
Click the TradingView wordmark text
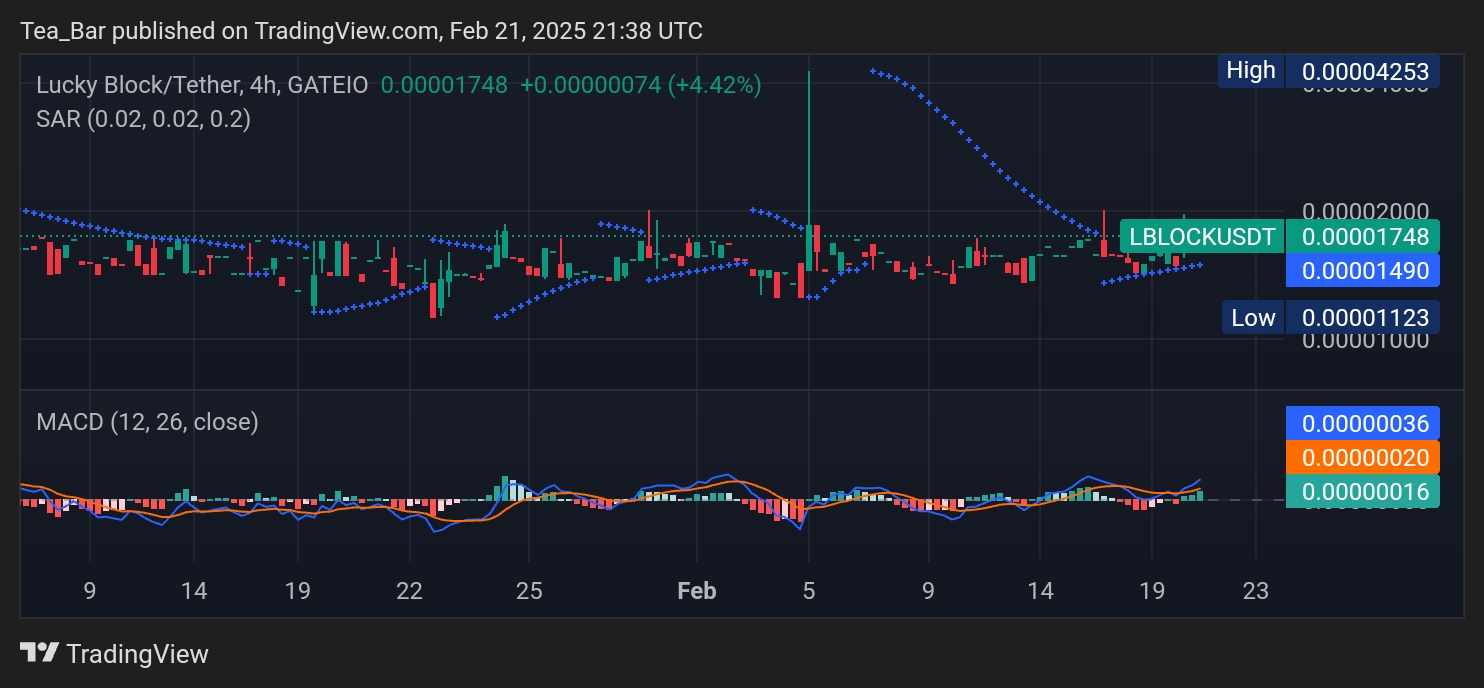pyautogui.click(x=137, y=654)
